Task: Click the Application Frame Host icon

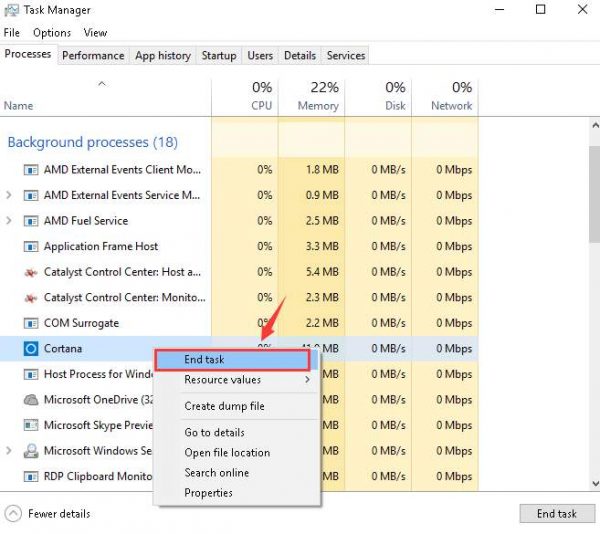Action: tap(29, 246)
